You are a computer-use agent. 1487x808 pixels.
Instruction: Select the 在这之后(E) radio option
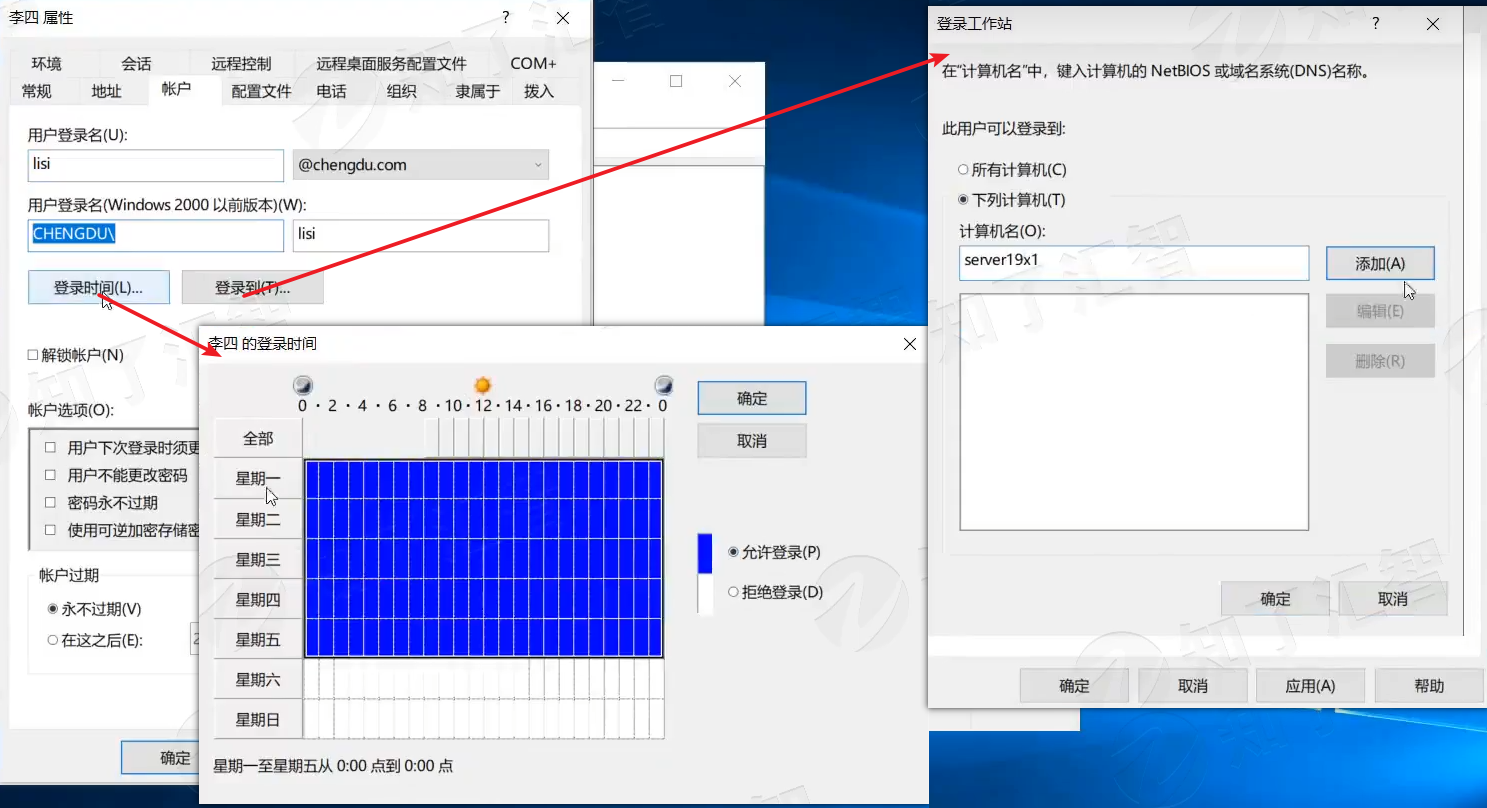(x=53, y=640)
